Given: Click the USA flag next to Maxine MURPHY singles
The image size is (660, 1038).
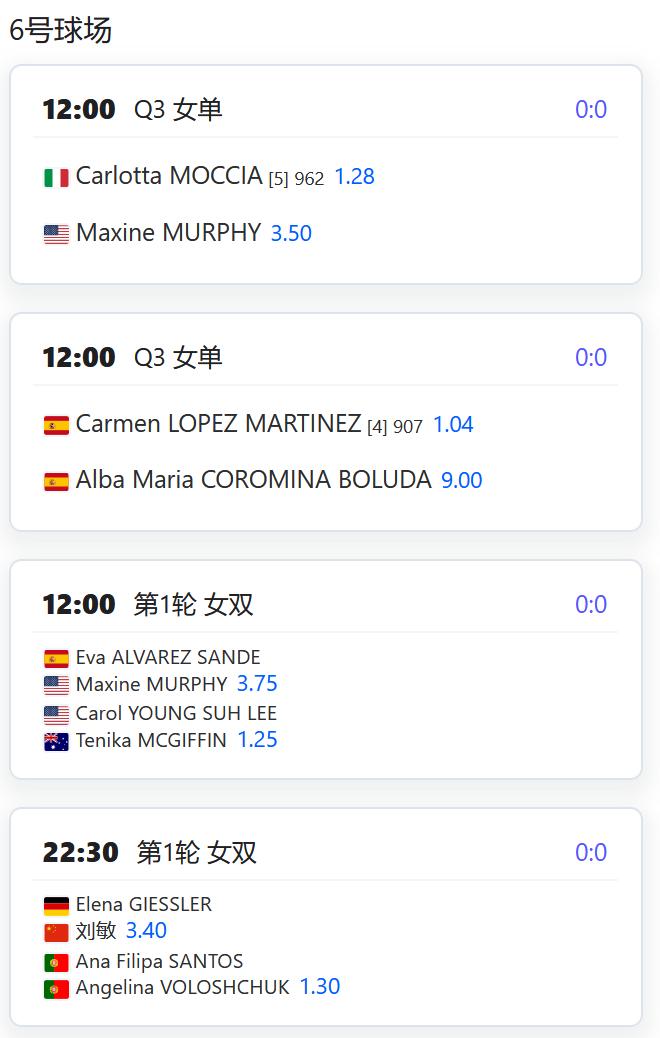Looking at the screenshot, I should coord(56,234).
